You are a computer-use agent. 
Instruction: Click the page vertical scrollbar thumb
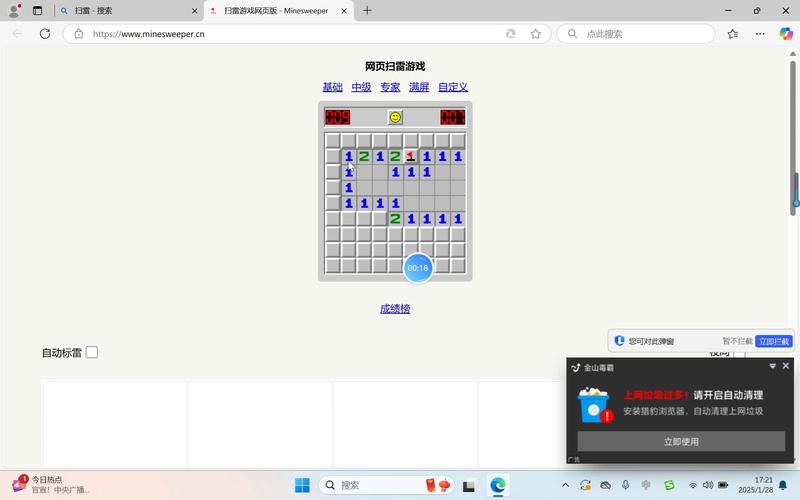(793, 138)
